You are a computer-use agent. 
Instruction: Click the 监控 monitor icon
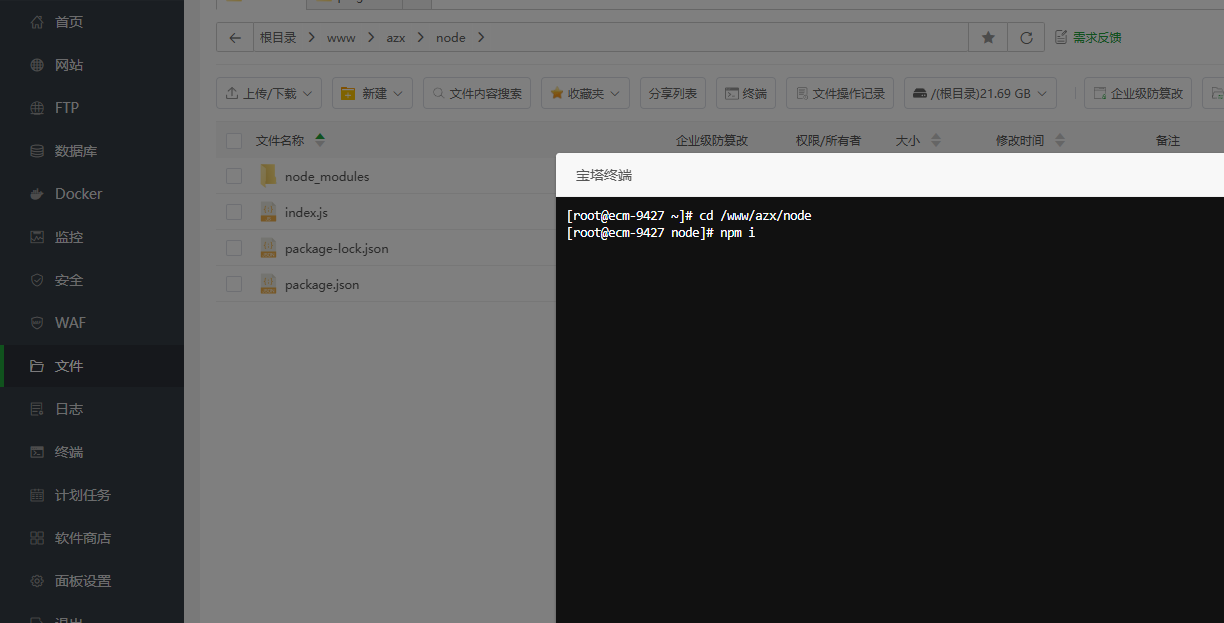[x=37, y=237]
